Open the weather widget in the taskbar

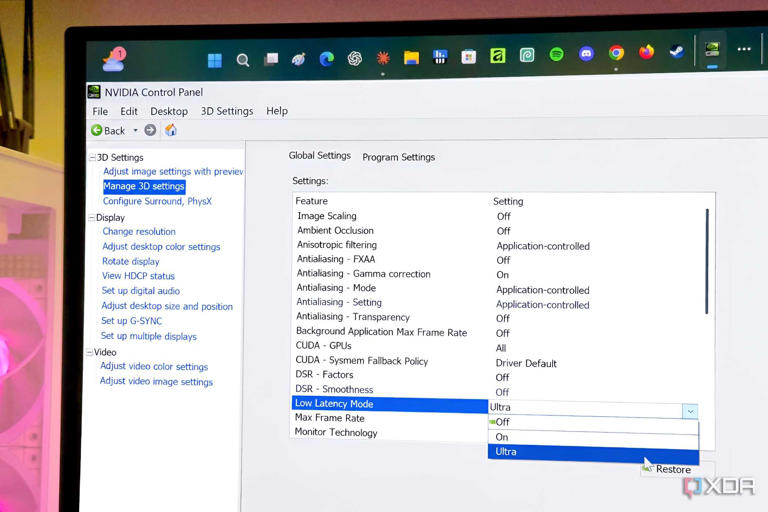point(114,60)
